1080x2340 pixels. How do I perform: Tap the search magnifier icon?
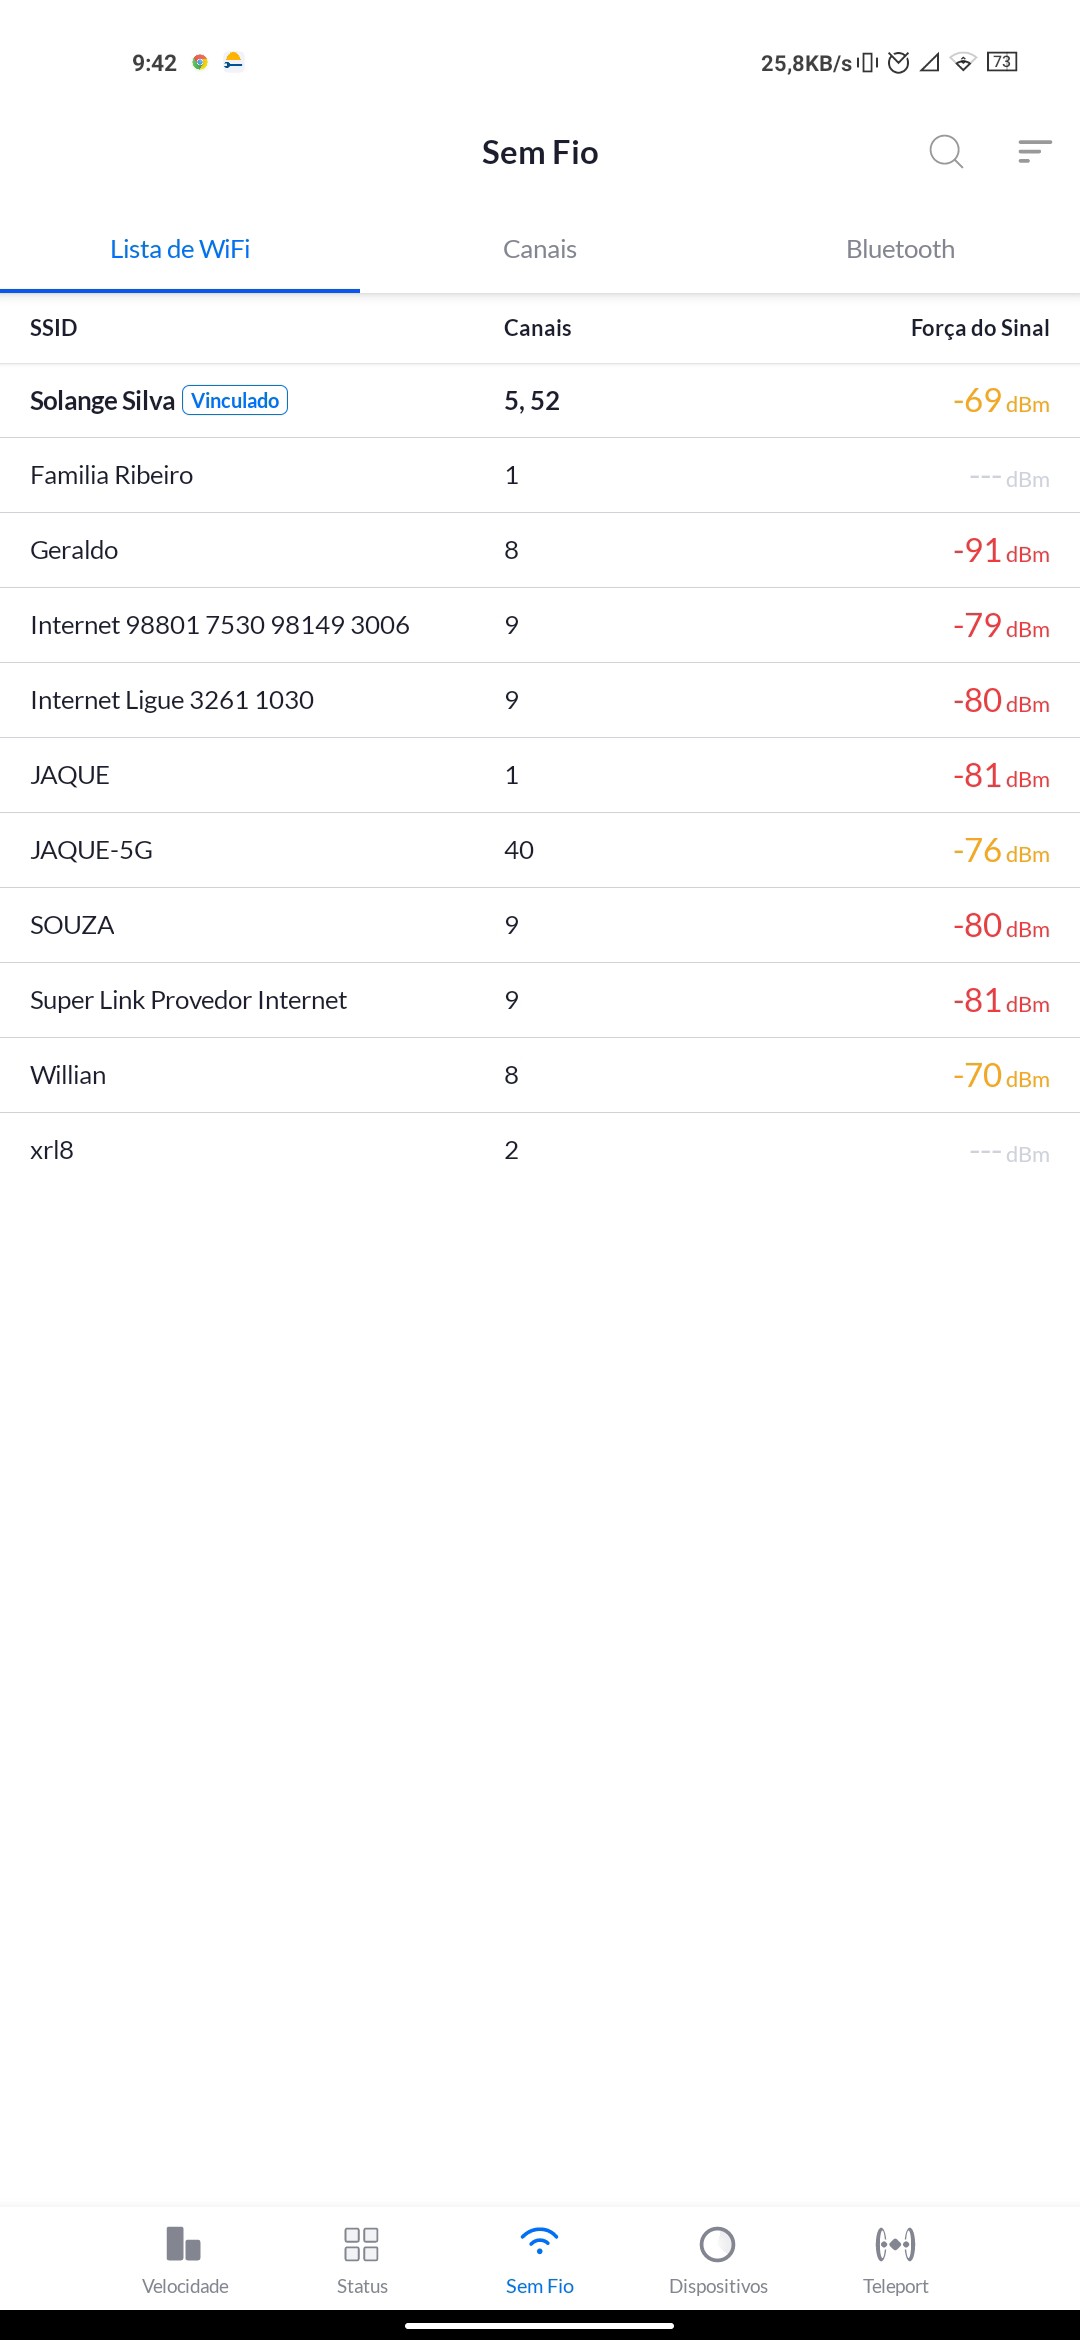tap(945, 152)
